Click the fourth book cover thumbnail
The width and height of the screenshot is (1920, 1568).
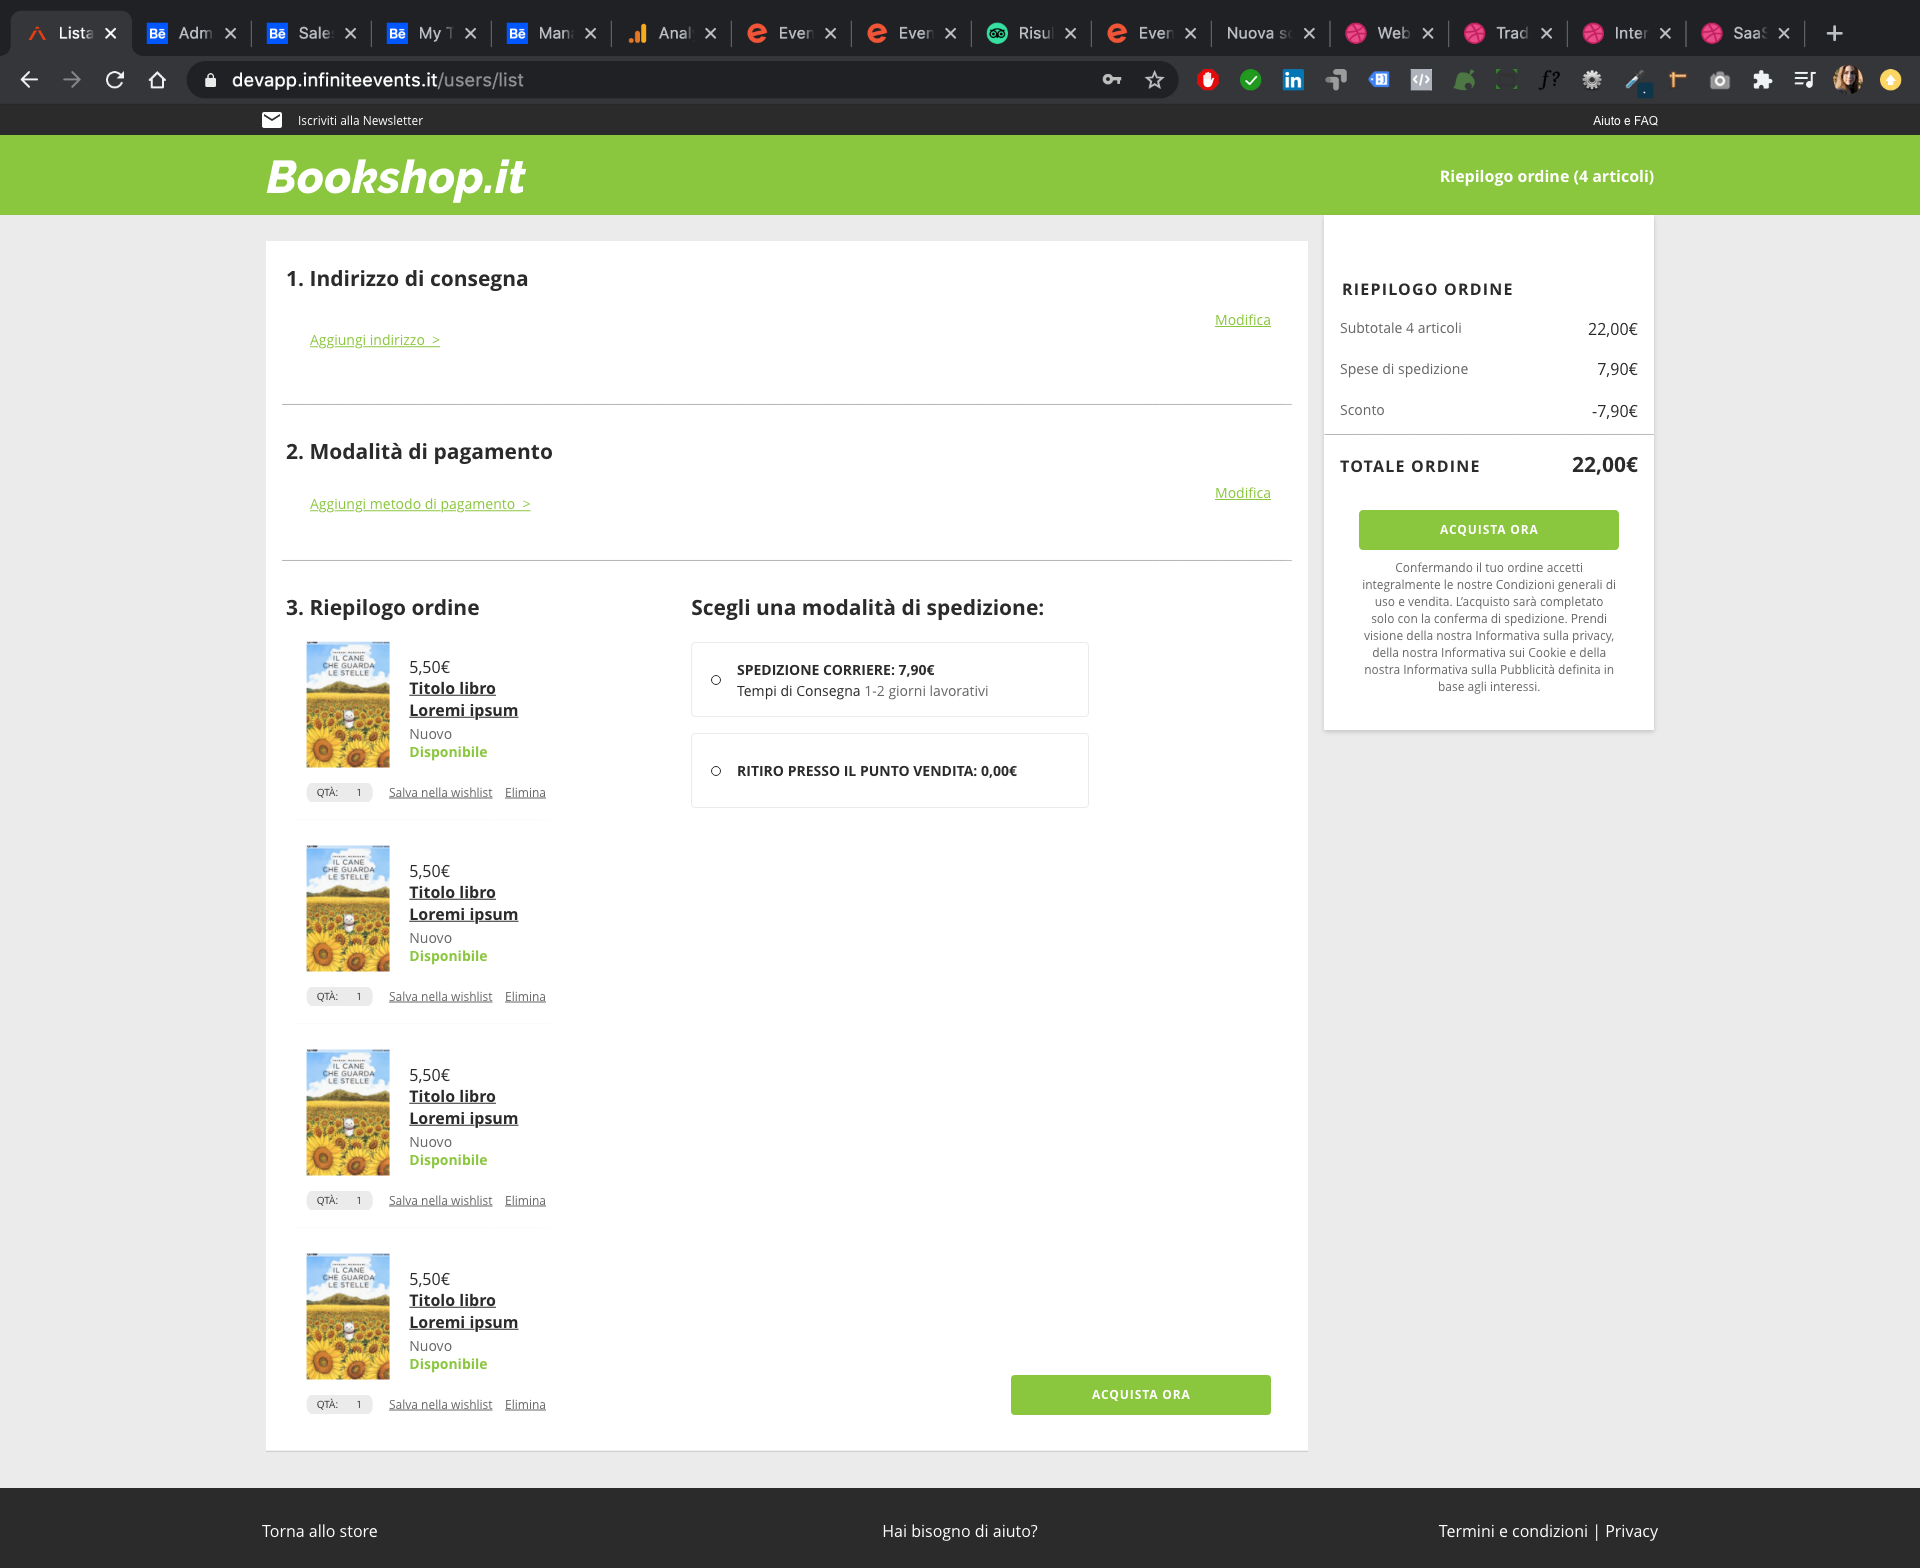click(x=348, y=1316)
